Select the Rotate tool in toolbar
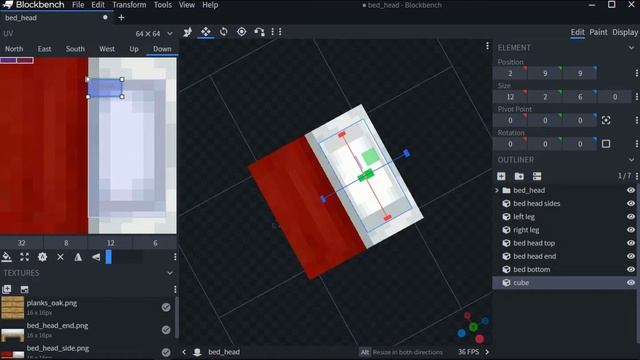 point(224,32)
